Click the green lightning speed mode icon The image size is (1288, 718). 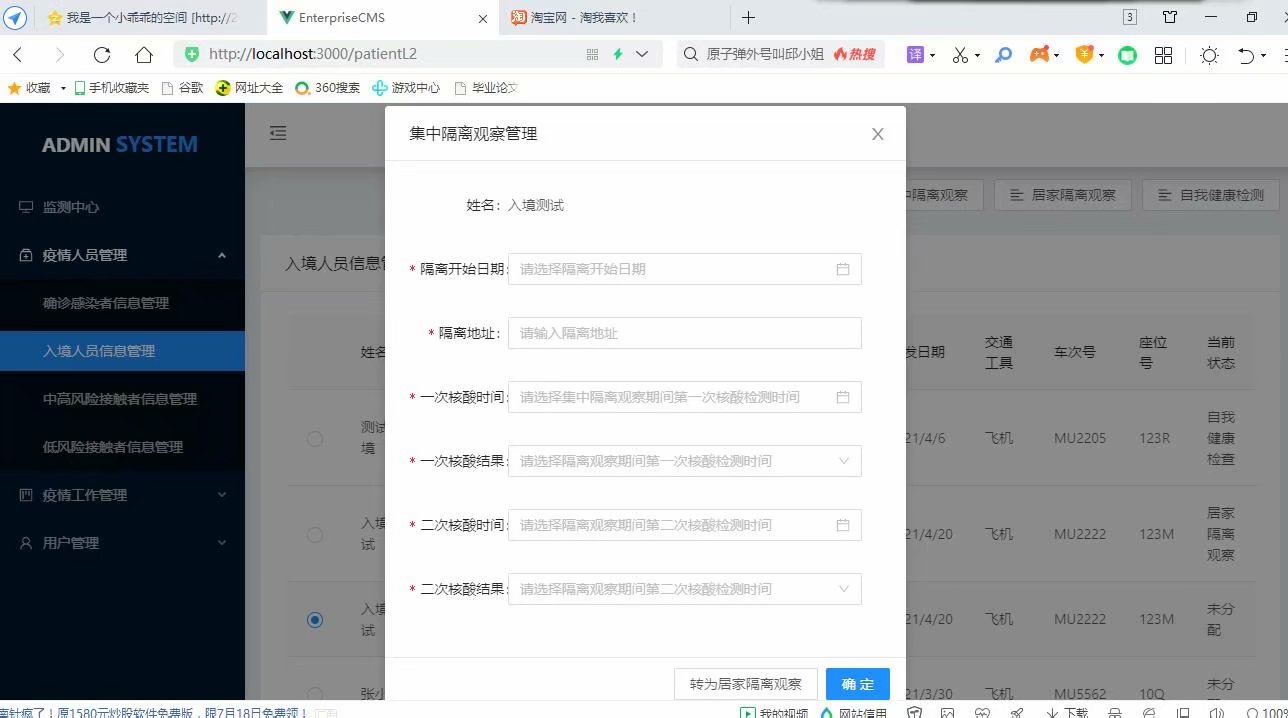(618, 55)
